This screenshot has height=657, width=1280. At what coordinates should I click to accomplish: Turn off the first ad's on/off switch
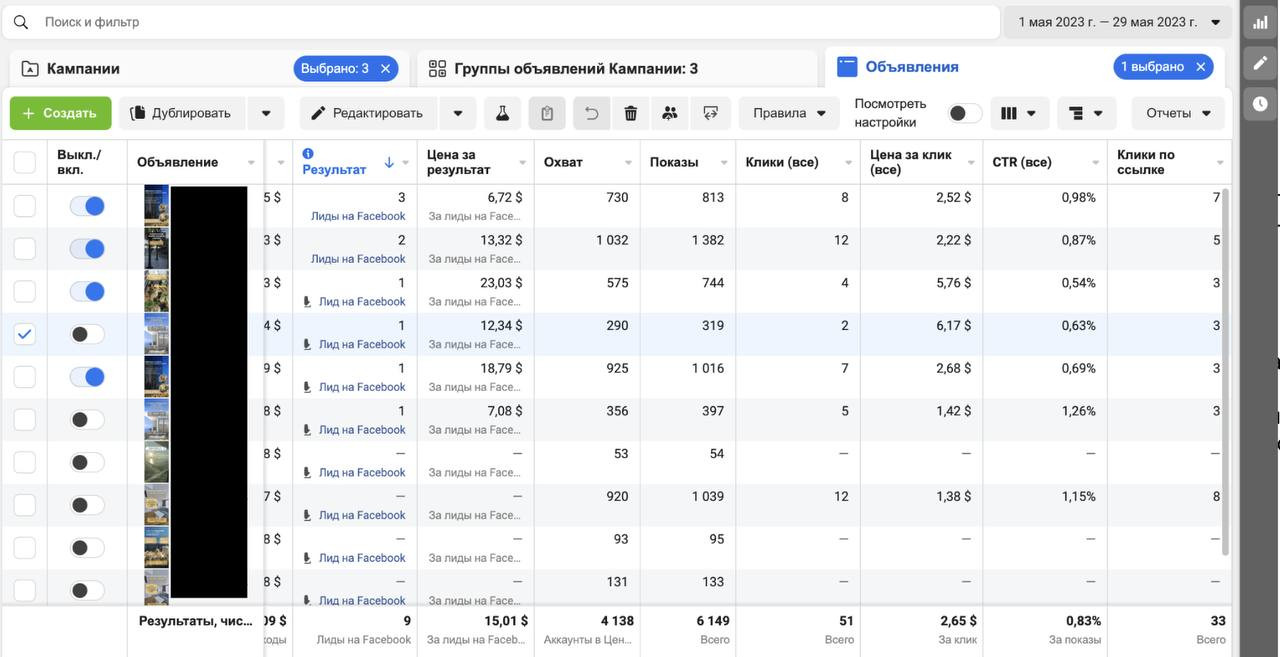87,206
